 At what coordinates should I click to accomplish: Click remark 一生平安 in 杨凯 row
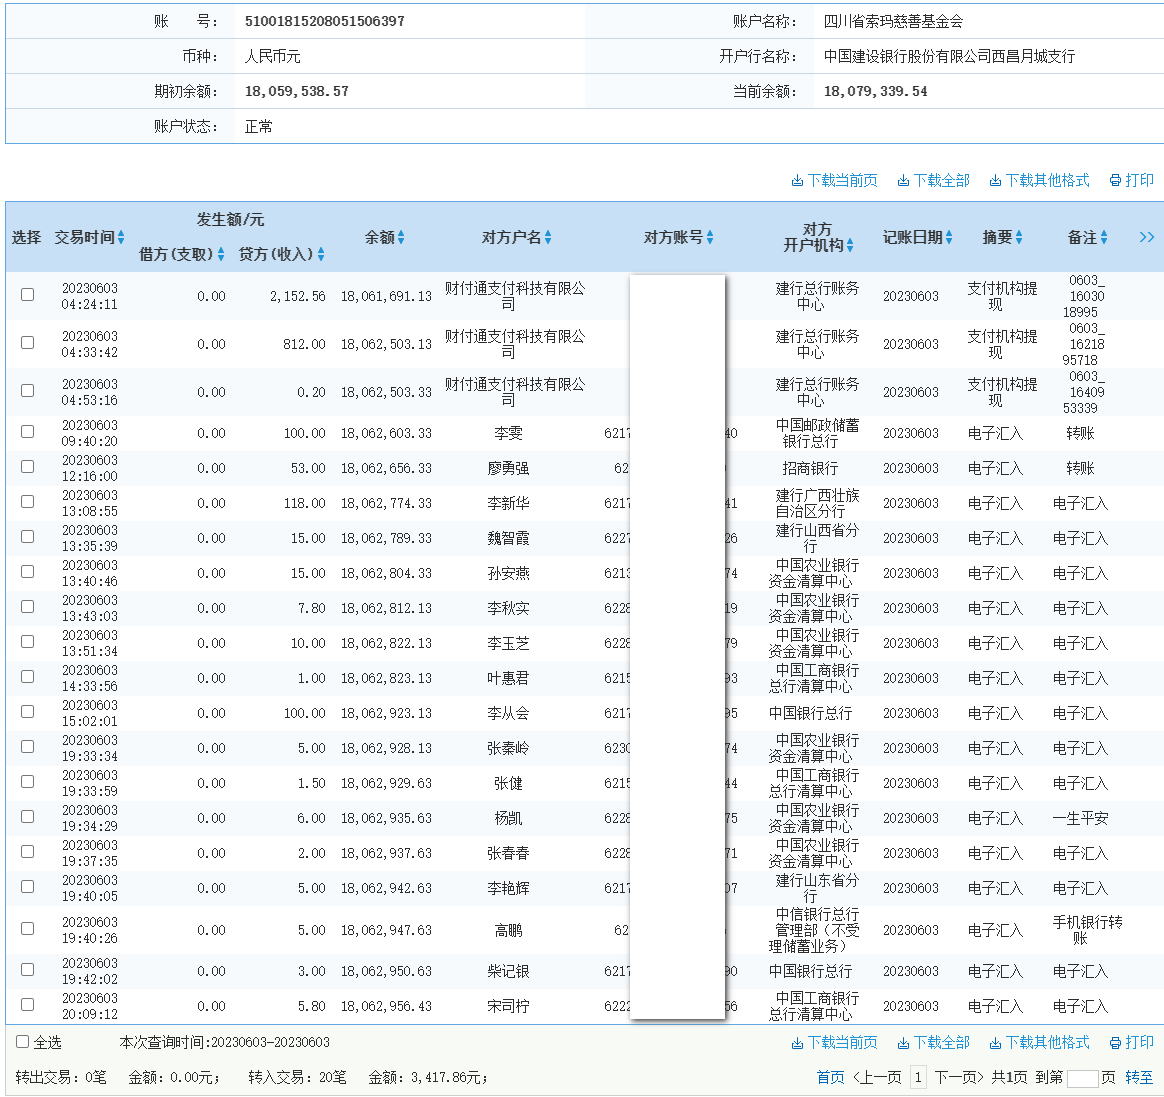1080,818
